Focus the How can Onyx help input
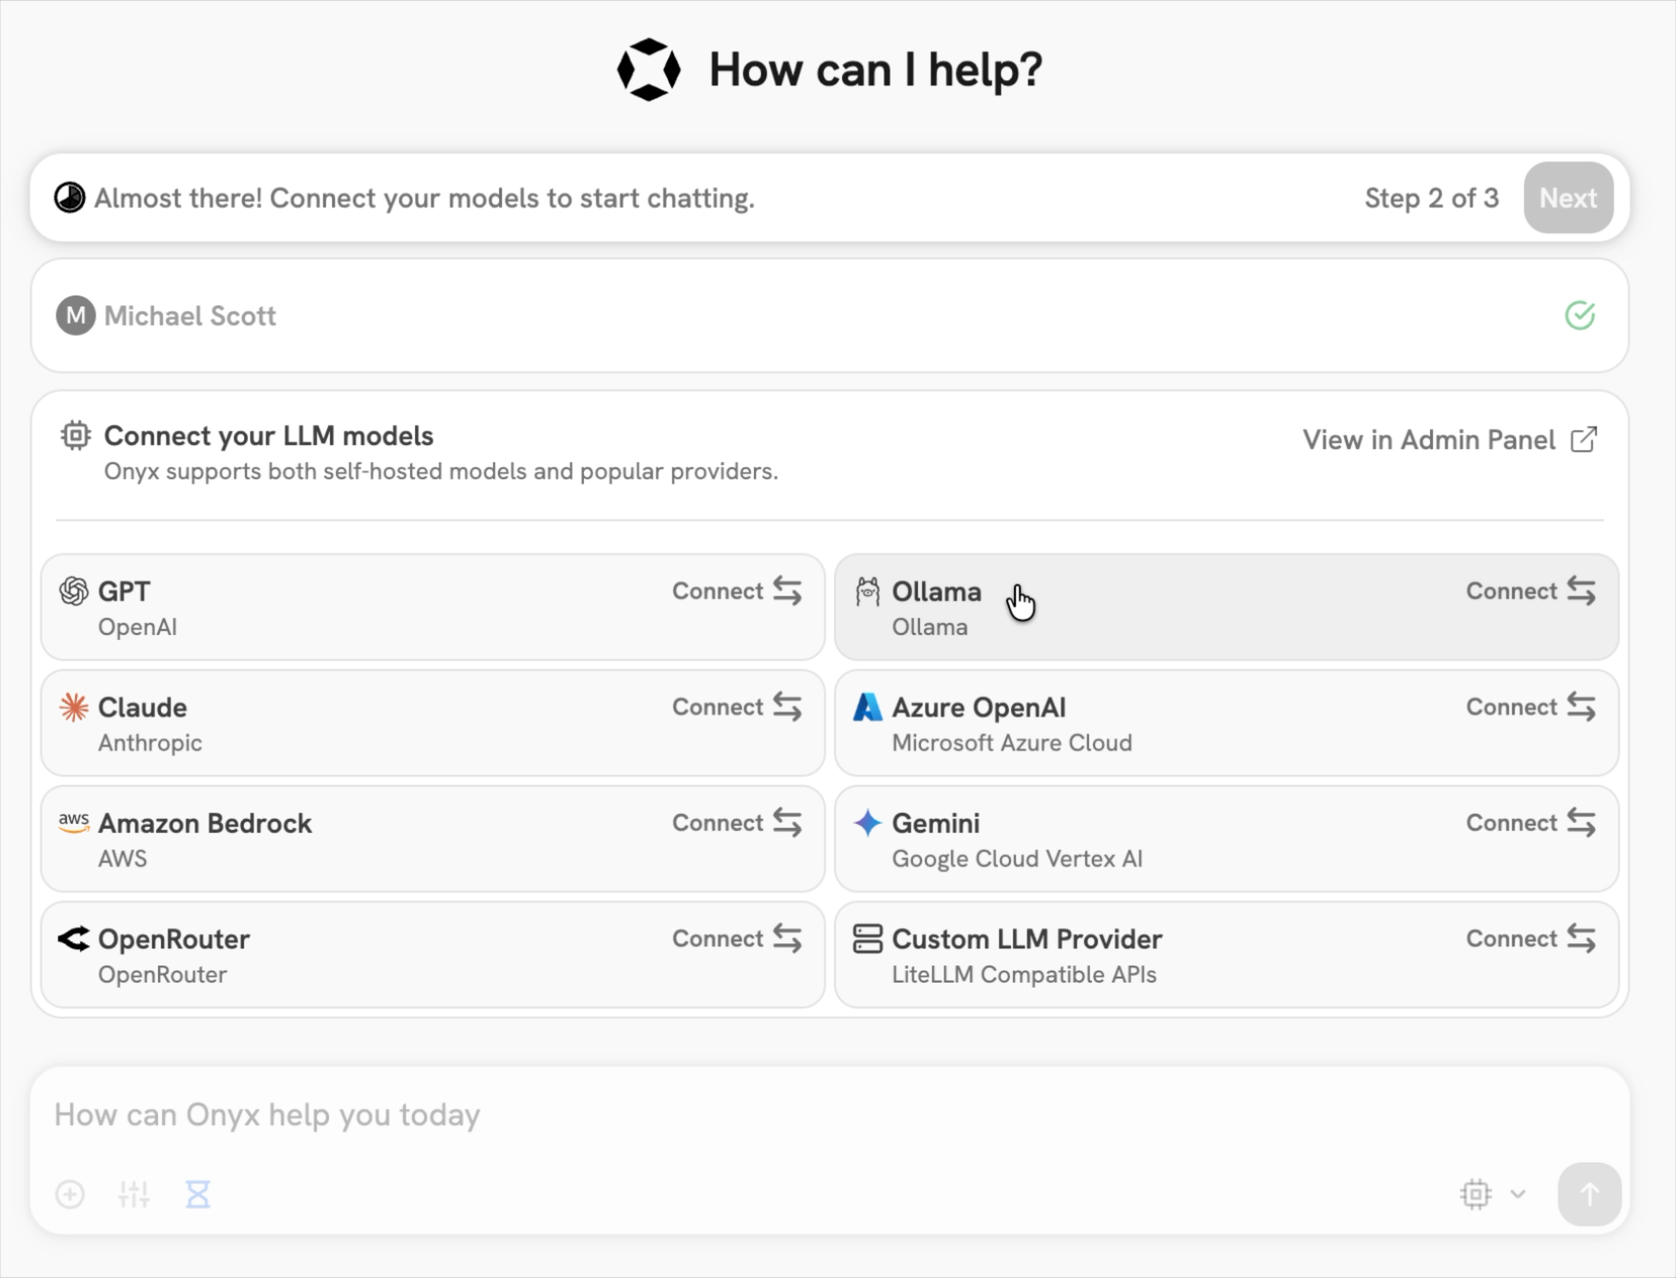Viewport: 1676px width, 1278px height. pos(700,1115)
